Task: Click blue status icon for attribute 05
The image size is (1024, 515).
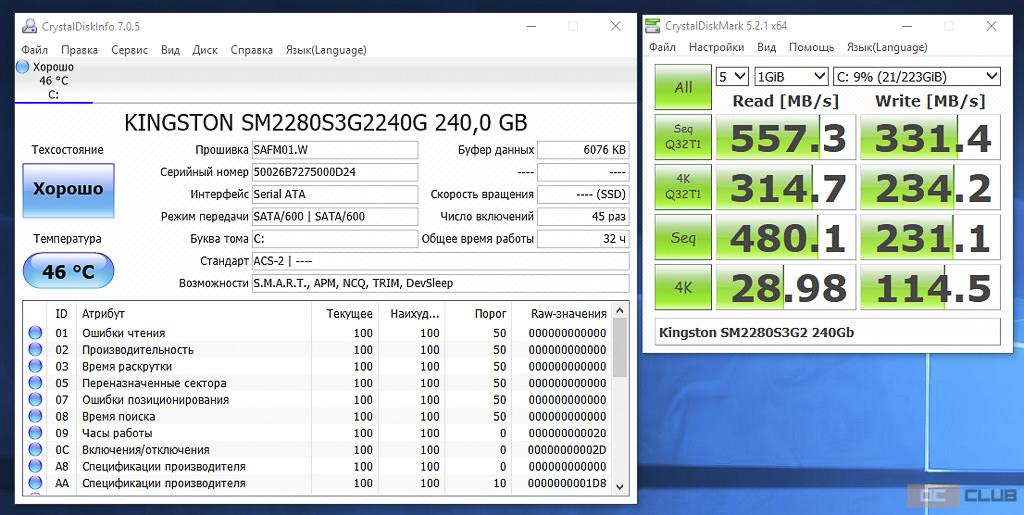Action: (x=35, y=383)
